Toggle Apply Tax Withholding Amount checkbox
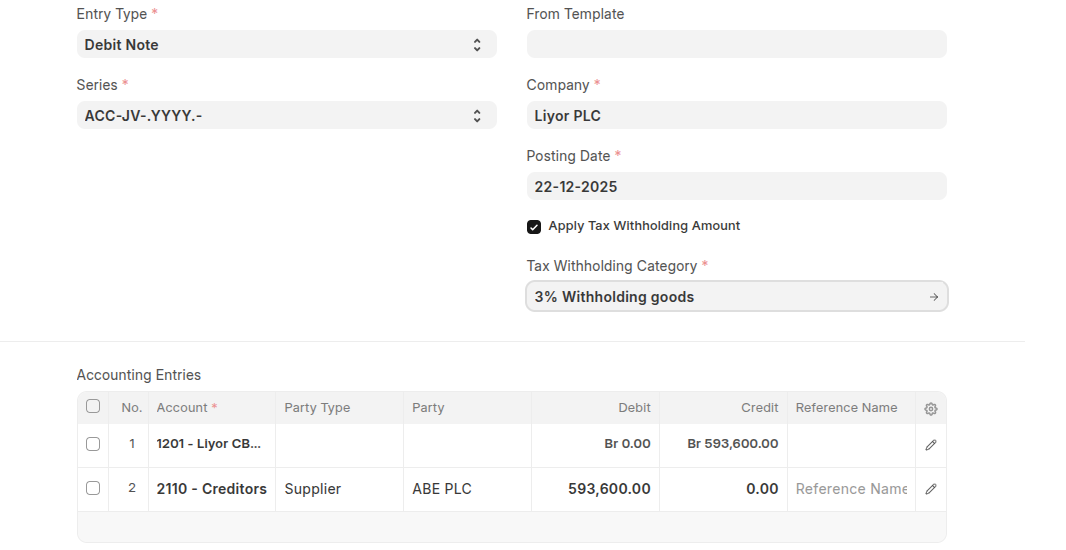This screenshot has height=550, width=1066. (x=534, y=227)
